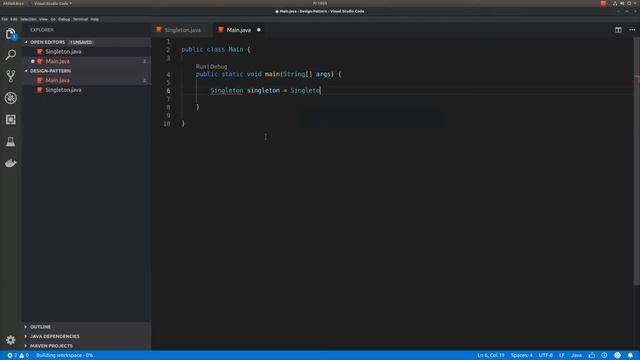
Task: Open the editor More Actions ellipsis
Action: (632, 30)
